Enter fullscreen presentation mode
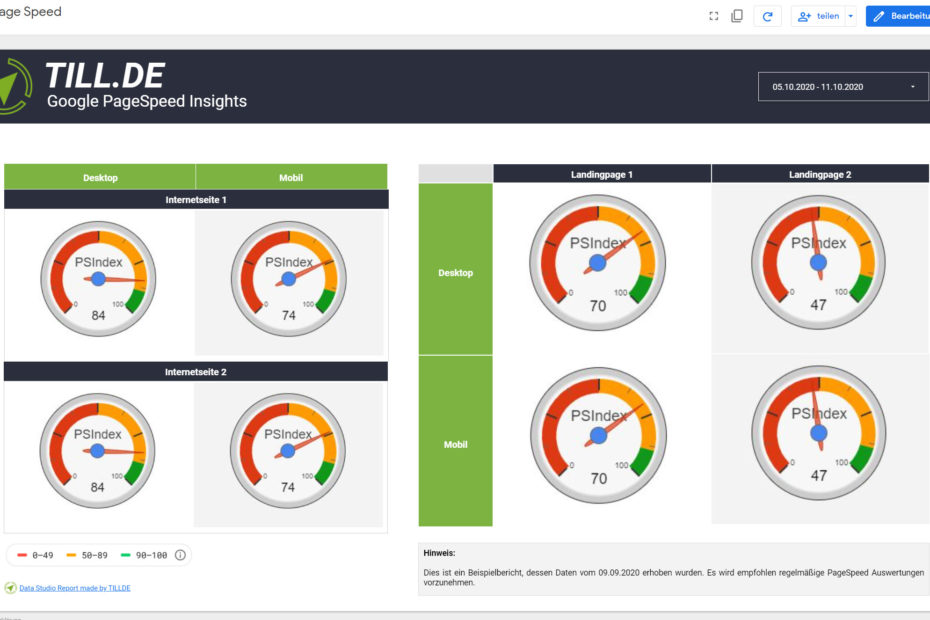The height and width of the screenshot is (620, 930). click(x=714, y=16)
